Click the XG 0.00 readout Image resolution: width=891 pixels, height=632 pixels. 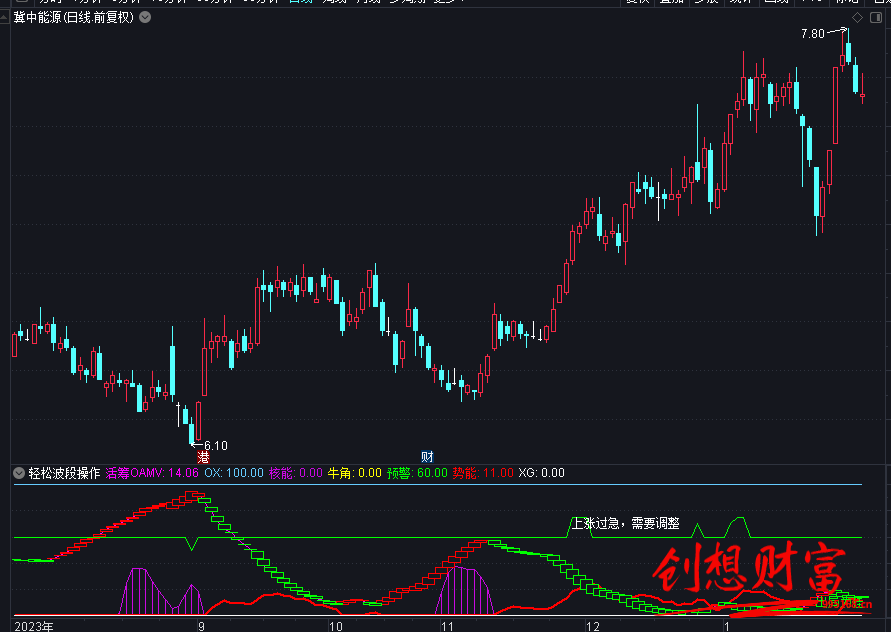point(541,473)
